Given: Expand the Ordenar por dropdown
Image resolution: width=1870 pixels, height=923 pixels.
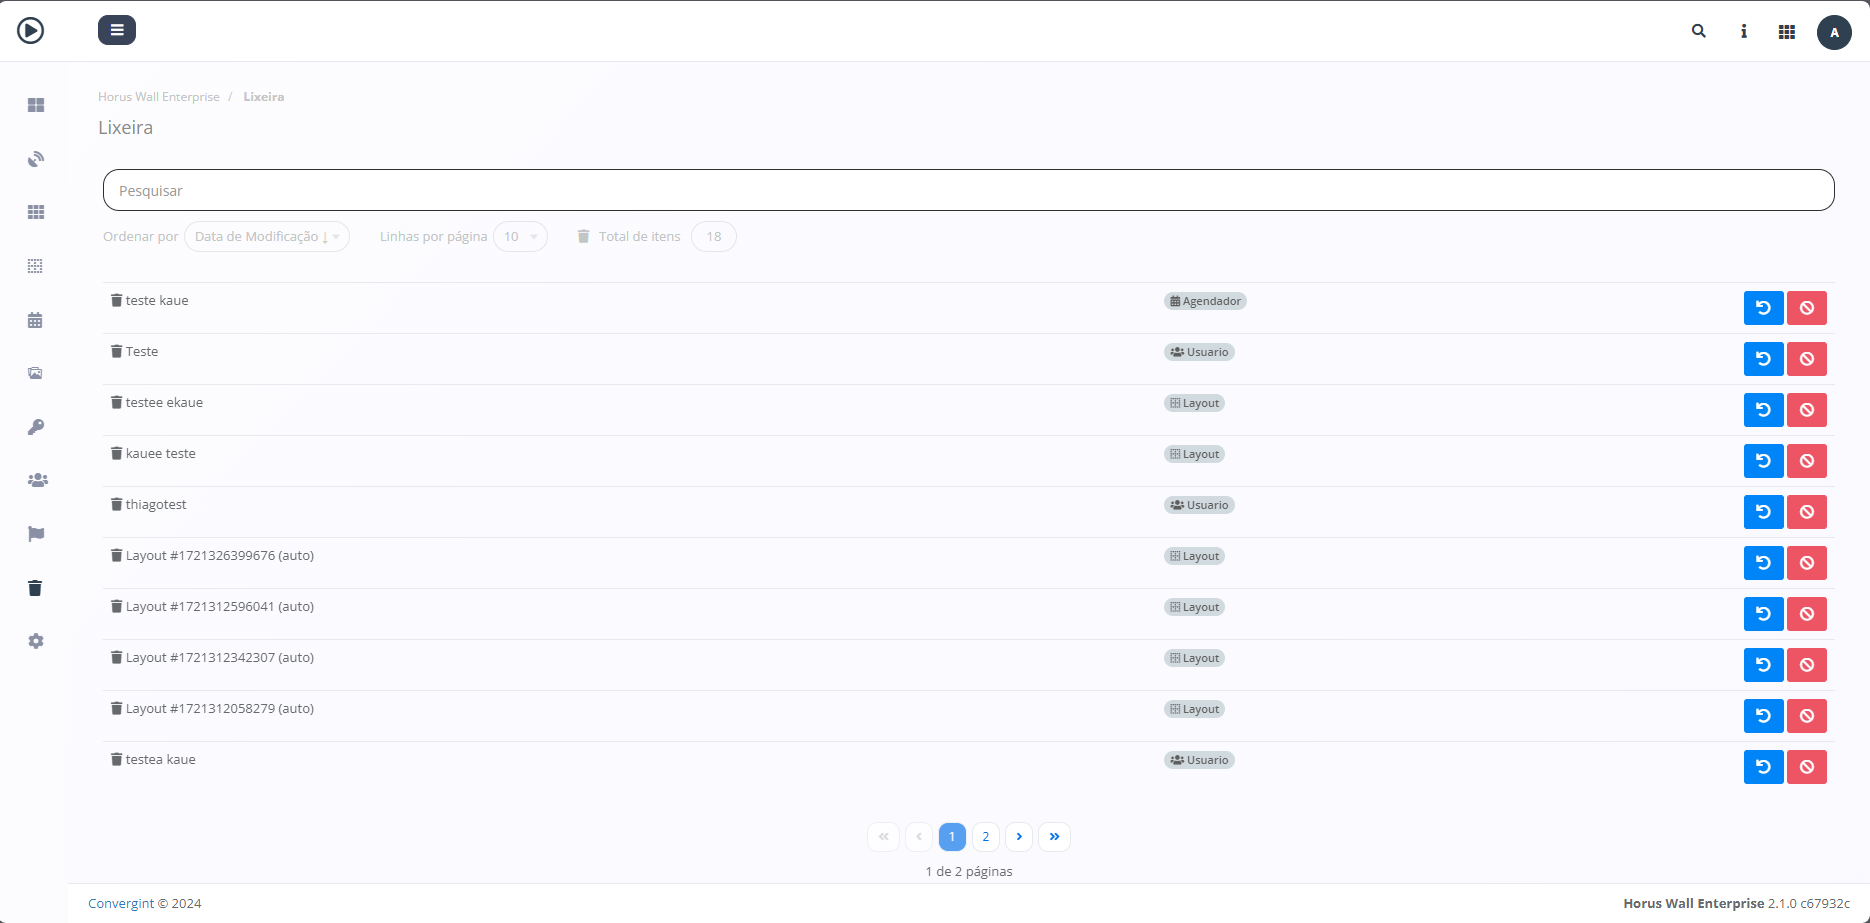Looking at the screenshot, I should pos(266,237).
